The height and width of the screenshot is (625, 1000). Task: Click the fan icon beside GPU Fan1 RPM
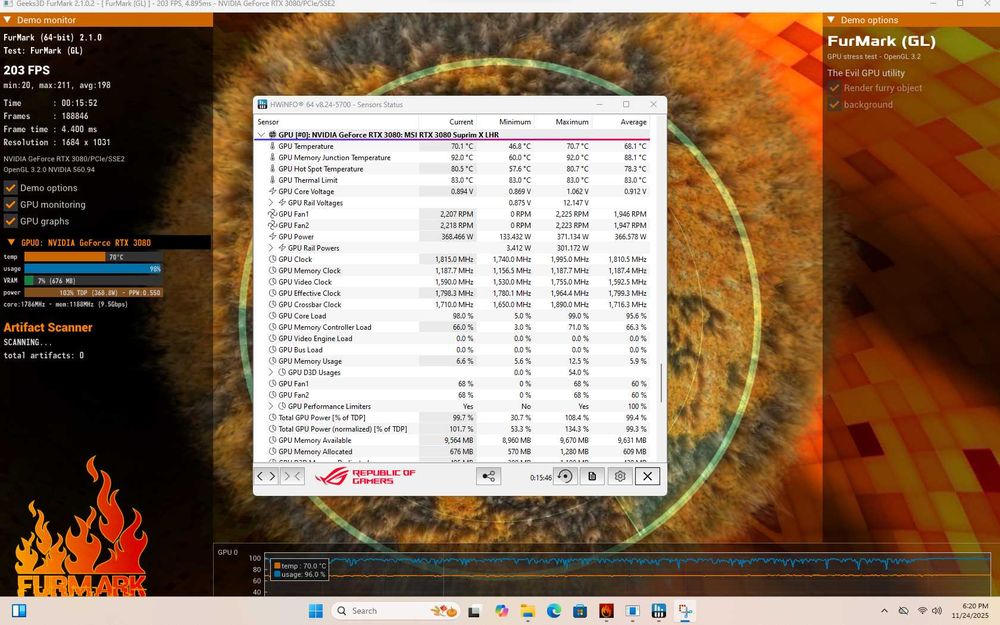(272, 214)
